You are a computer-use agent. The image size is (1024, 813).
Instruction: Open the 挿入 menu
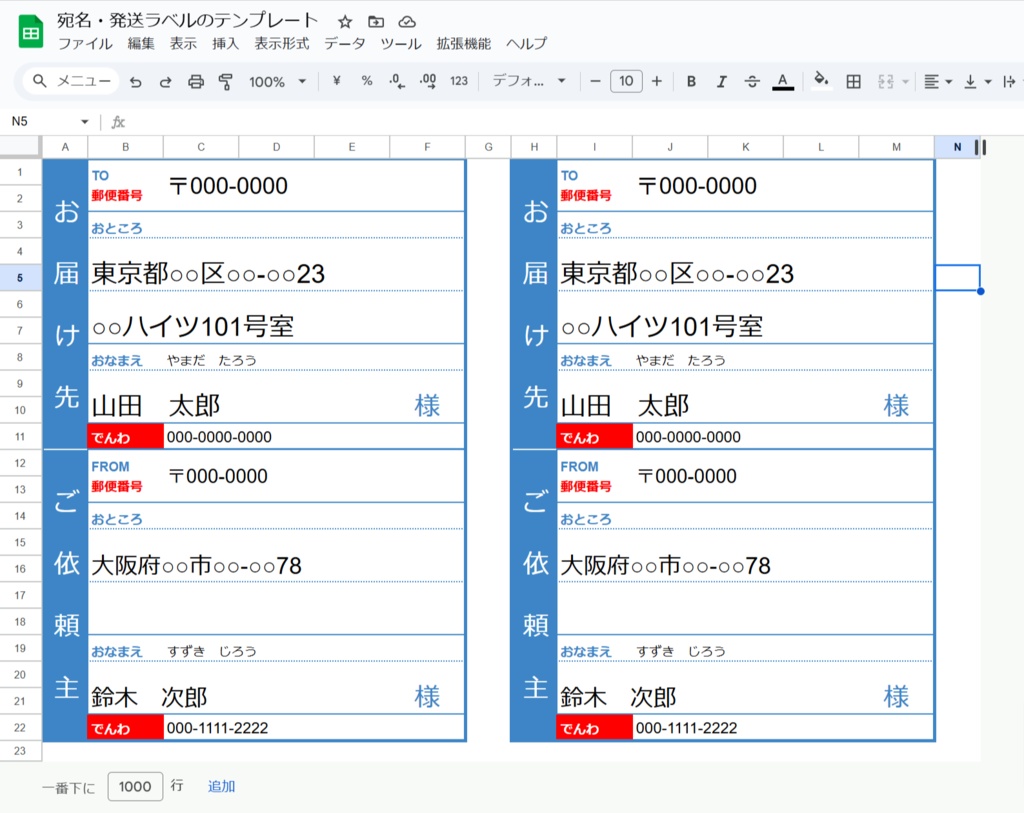click(226, 44)
